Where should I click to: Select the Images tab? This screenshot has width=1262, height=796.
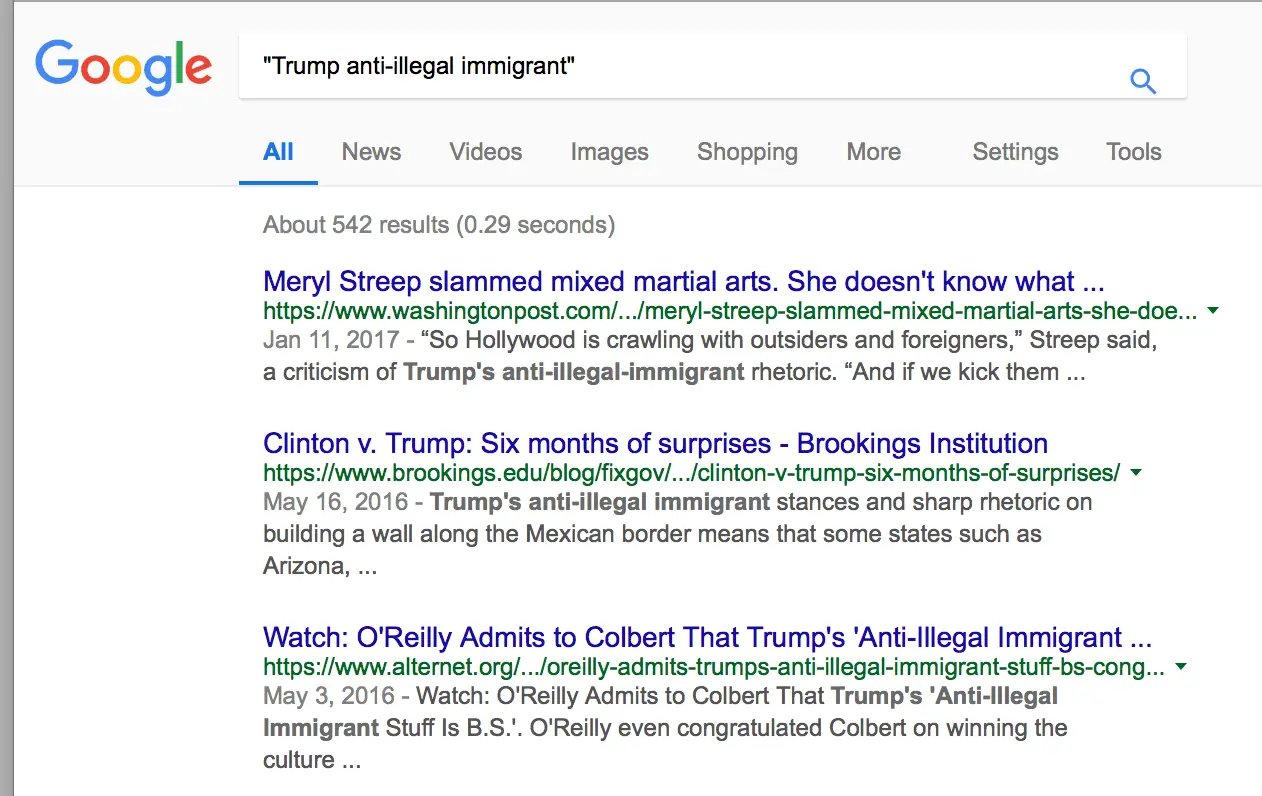(609, 152)
